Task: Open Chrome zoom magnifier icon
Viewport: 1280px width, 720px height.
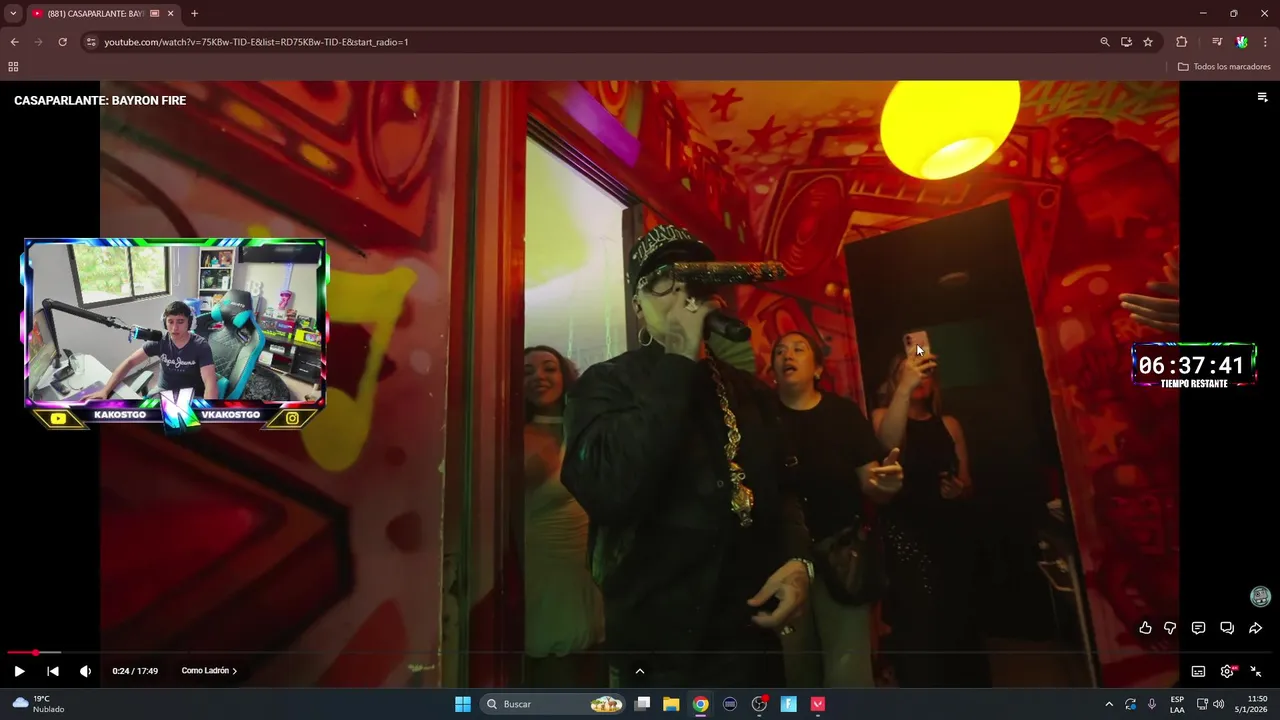Action: pyautogui.click(x=1104, y=42)
